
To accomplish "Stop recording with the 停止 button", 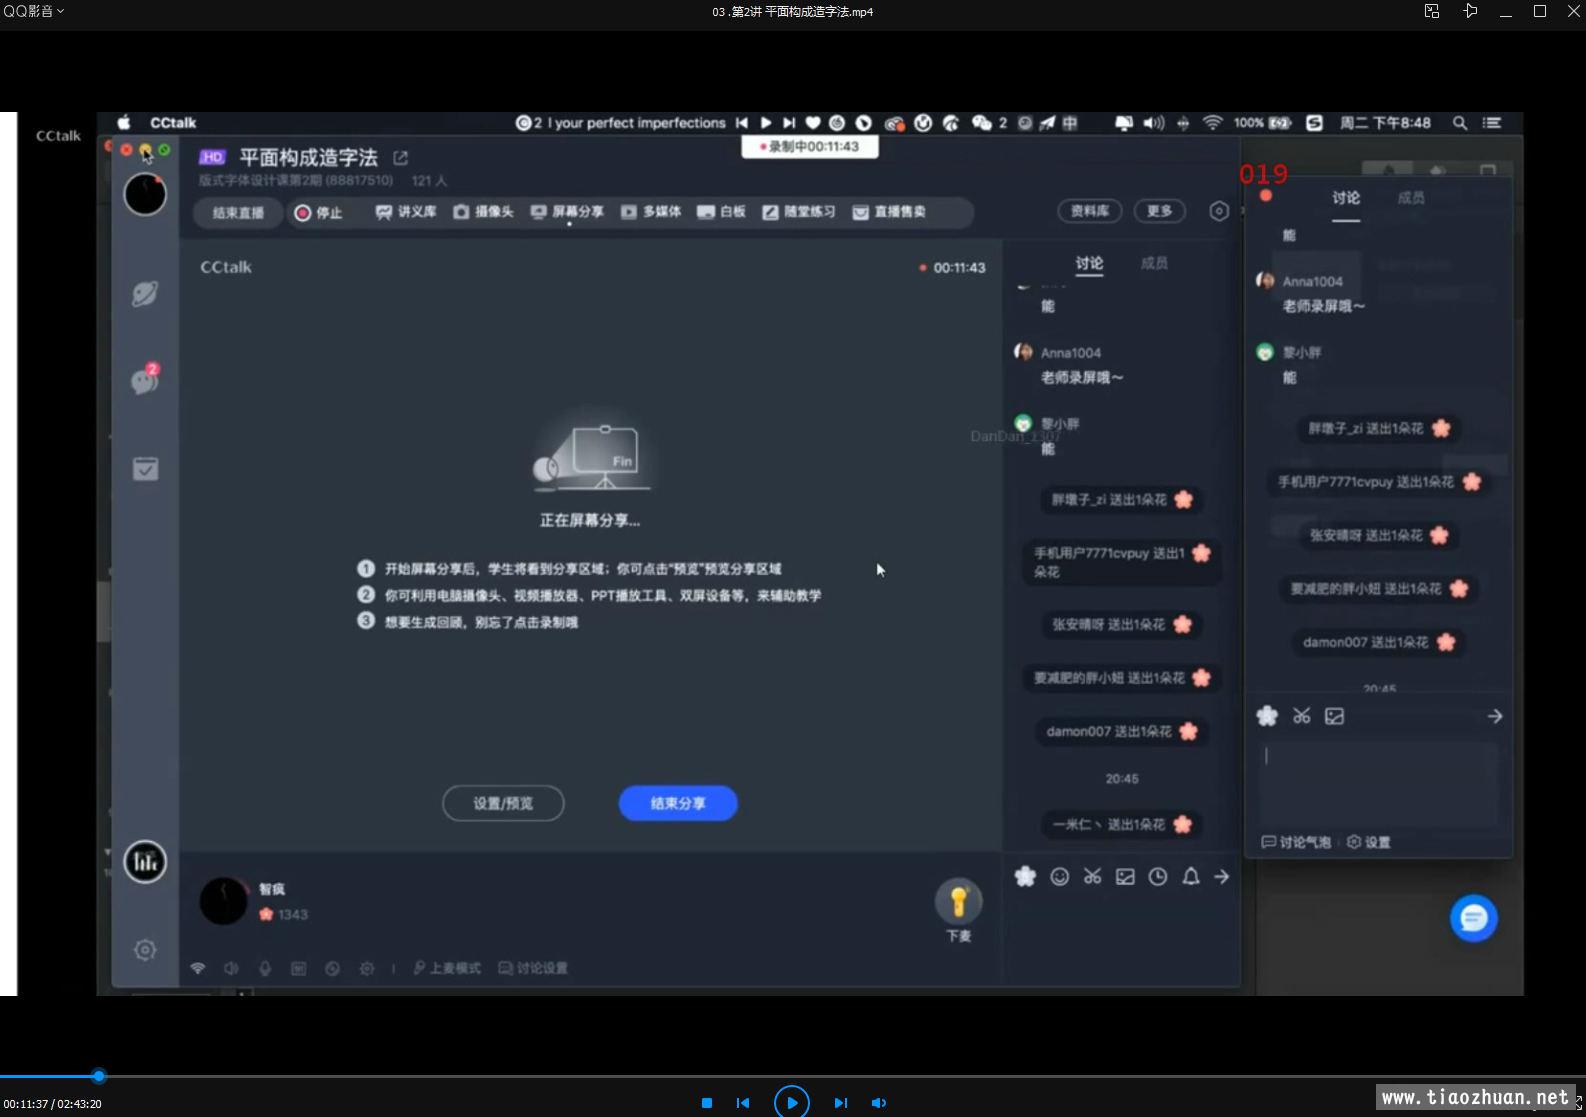I will pos(318,212).
